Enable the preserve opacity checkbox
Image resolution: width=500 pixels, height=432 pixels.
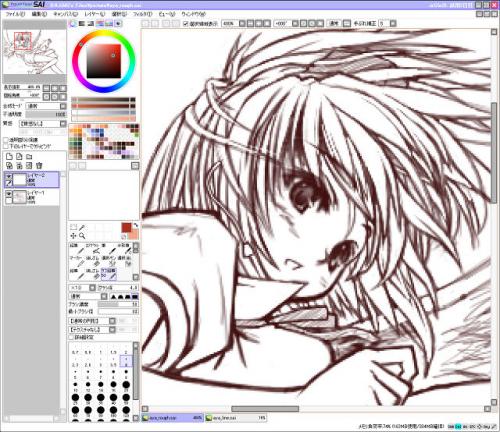pyautogui.click(x=6, y=140)
